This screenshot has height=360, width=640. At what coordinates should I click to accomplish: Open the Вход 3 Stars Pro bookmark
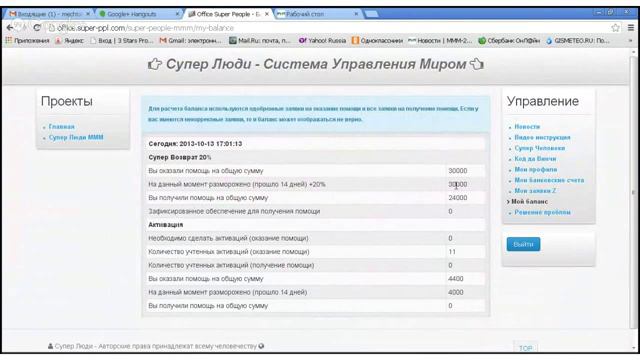click(x=122, y=40)
